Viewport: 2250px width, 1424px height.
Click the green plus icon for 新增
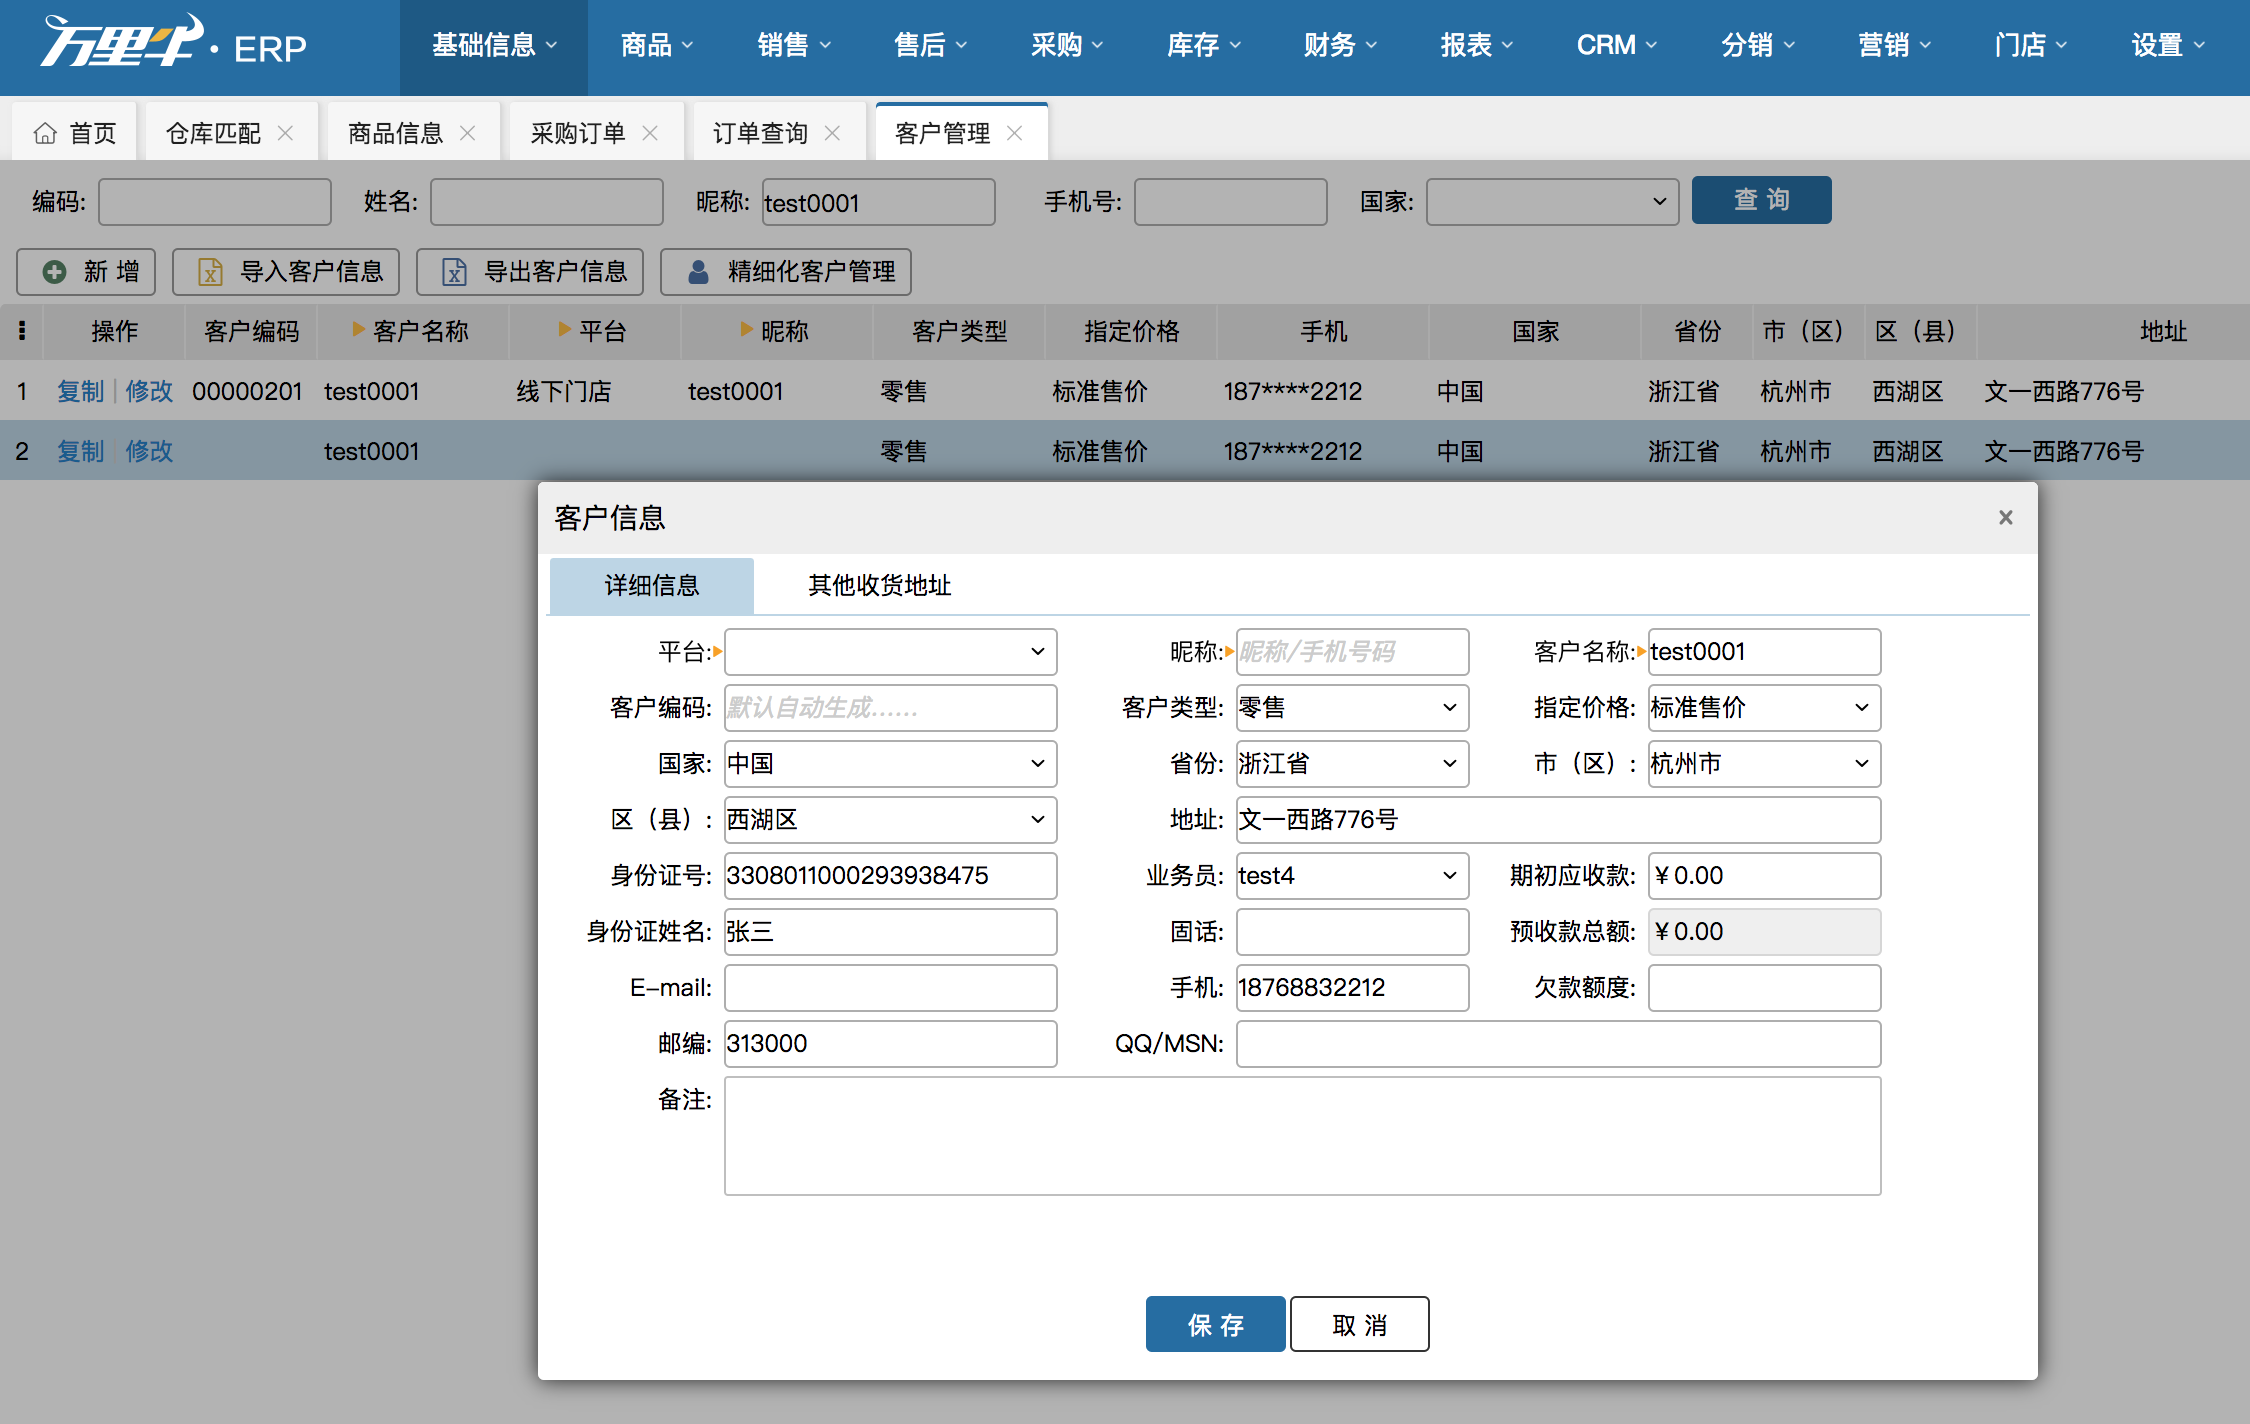coord(55,272)
